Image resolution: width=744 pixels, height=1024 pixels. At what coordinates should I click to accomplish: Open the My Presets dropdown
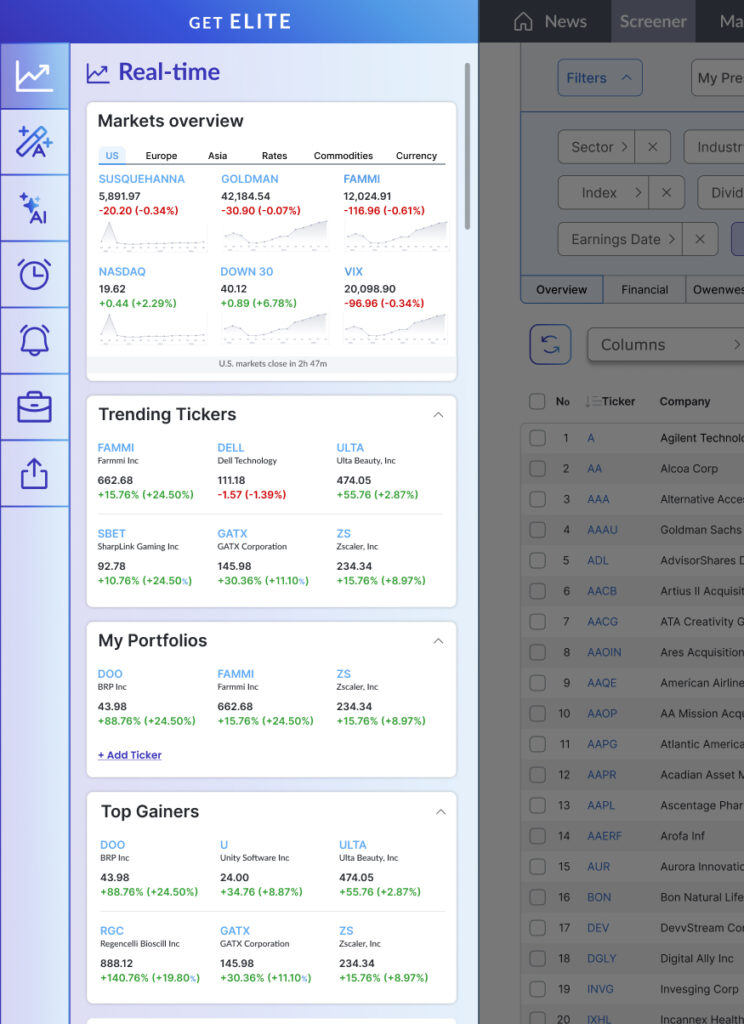click(718, 78)
